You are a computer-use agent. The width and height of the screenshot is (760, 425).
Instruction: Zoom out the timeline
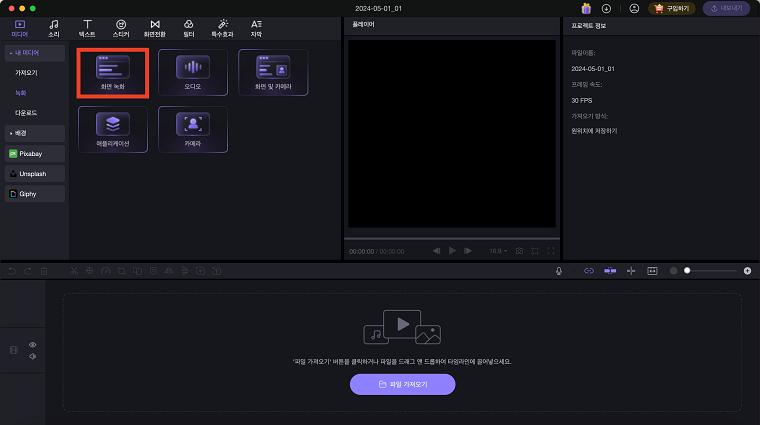pyautogui.click(x=673, y=271)
